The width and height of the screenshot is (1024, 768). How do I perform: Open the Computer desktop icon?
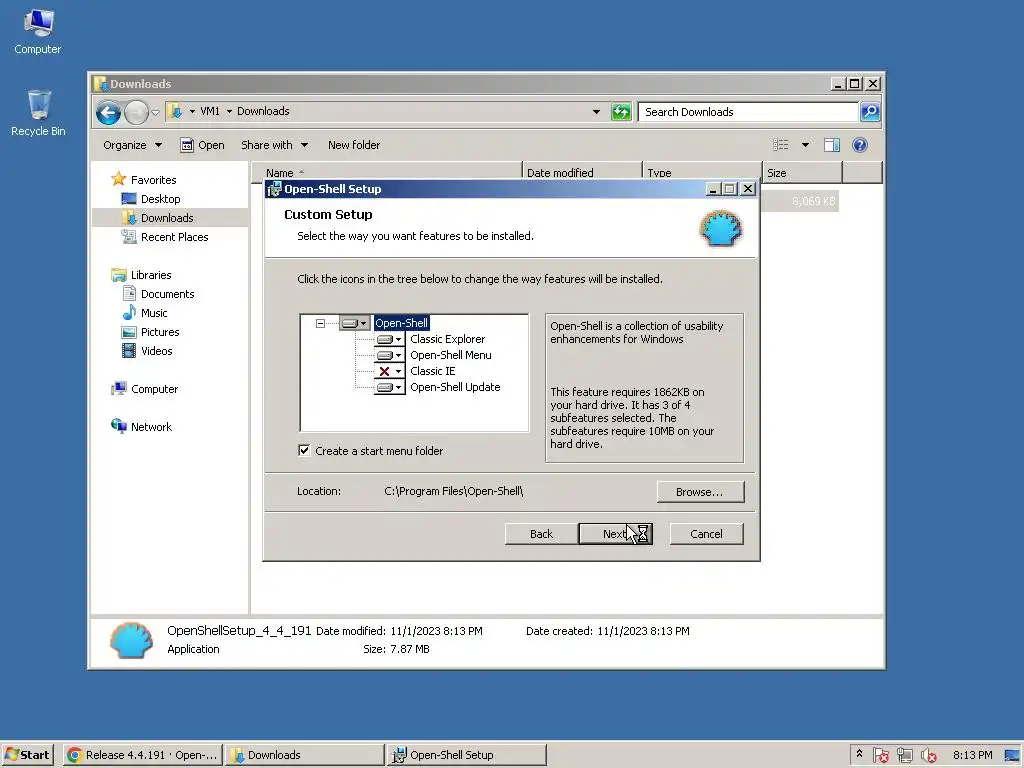click(37, 31)
